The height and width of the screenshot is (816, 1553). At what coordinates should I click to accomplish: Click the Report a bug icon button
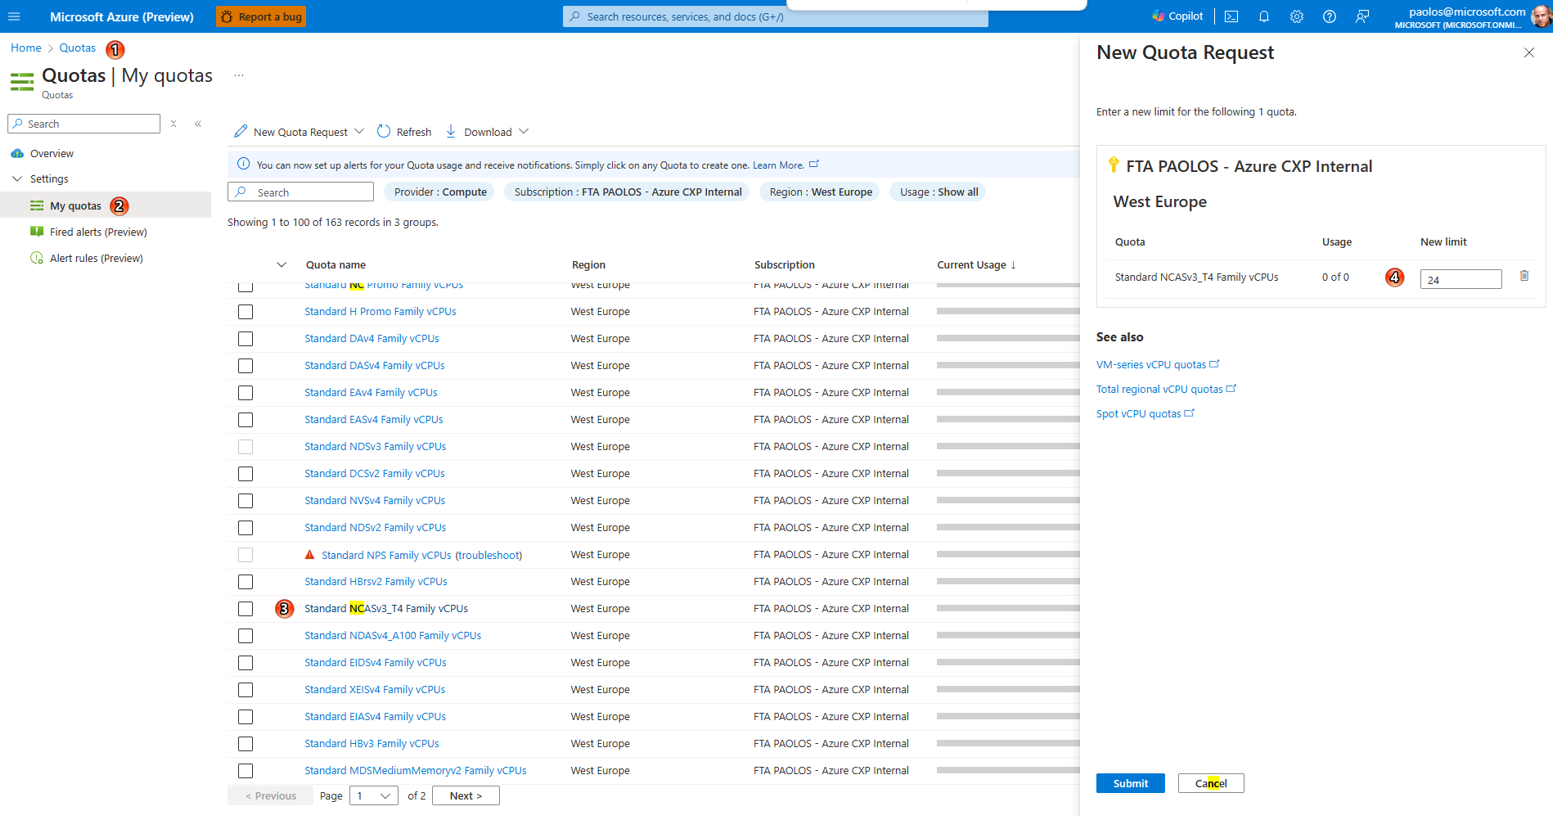tap(227, 16)
